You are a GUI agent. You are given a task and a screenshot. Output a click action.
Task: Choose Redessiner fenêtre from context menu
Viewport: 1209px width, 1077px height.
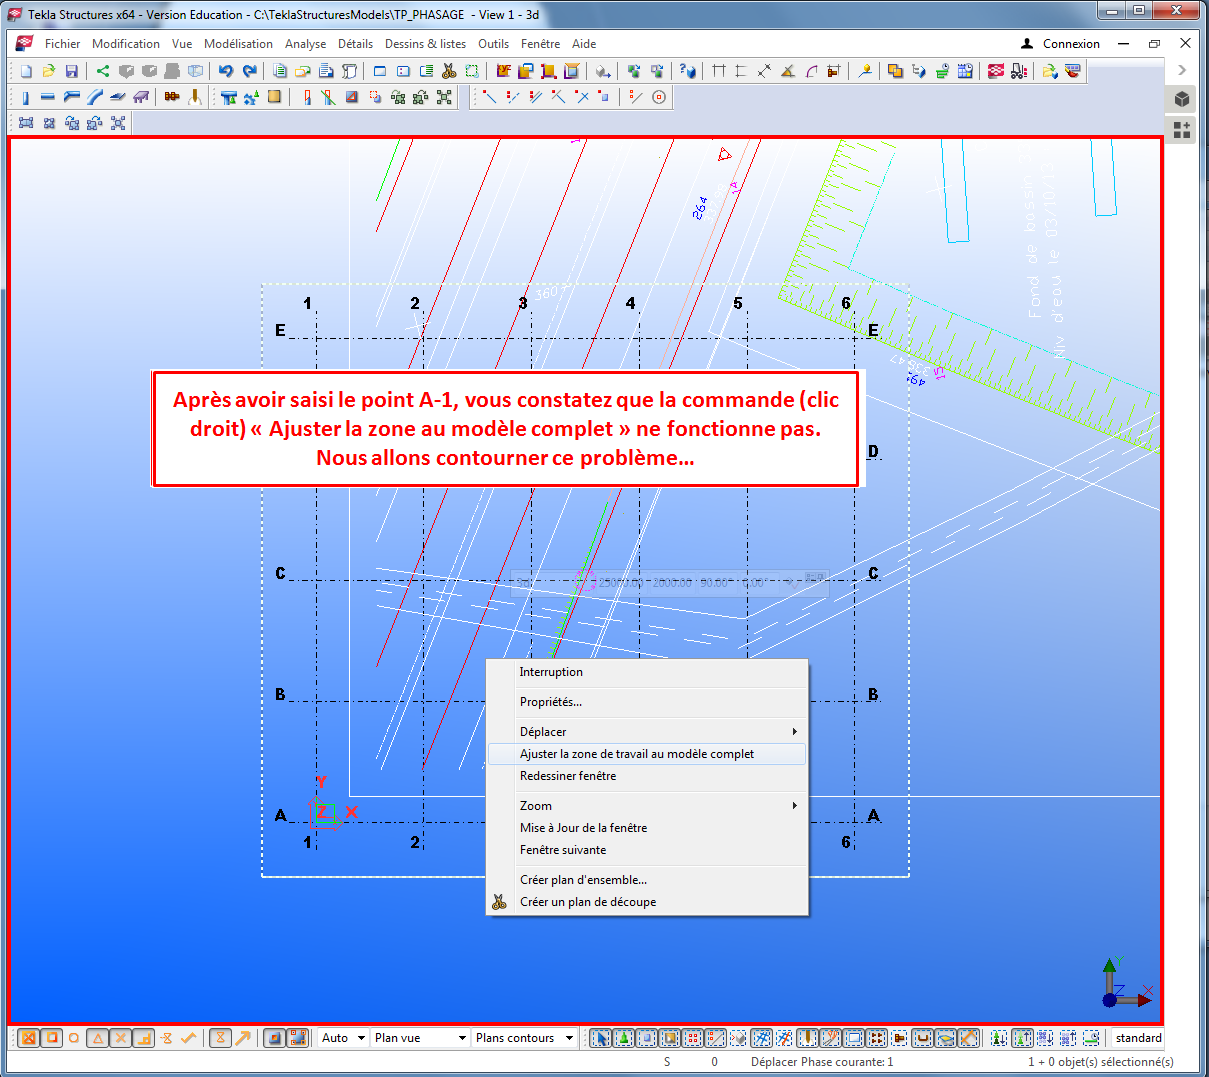click(x=647, y=776)
